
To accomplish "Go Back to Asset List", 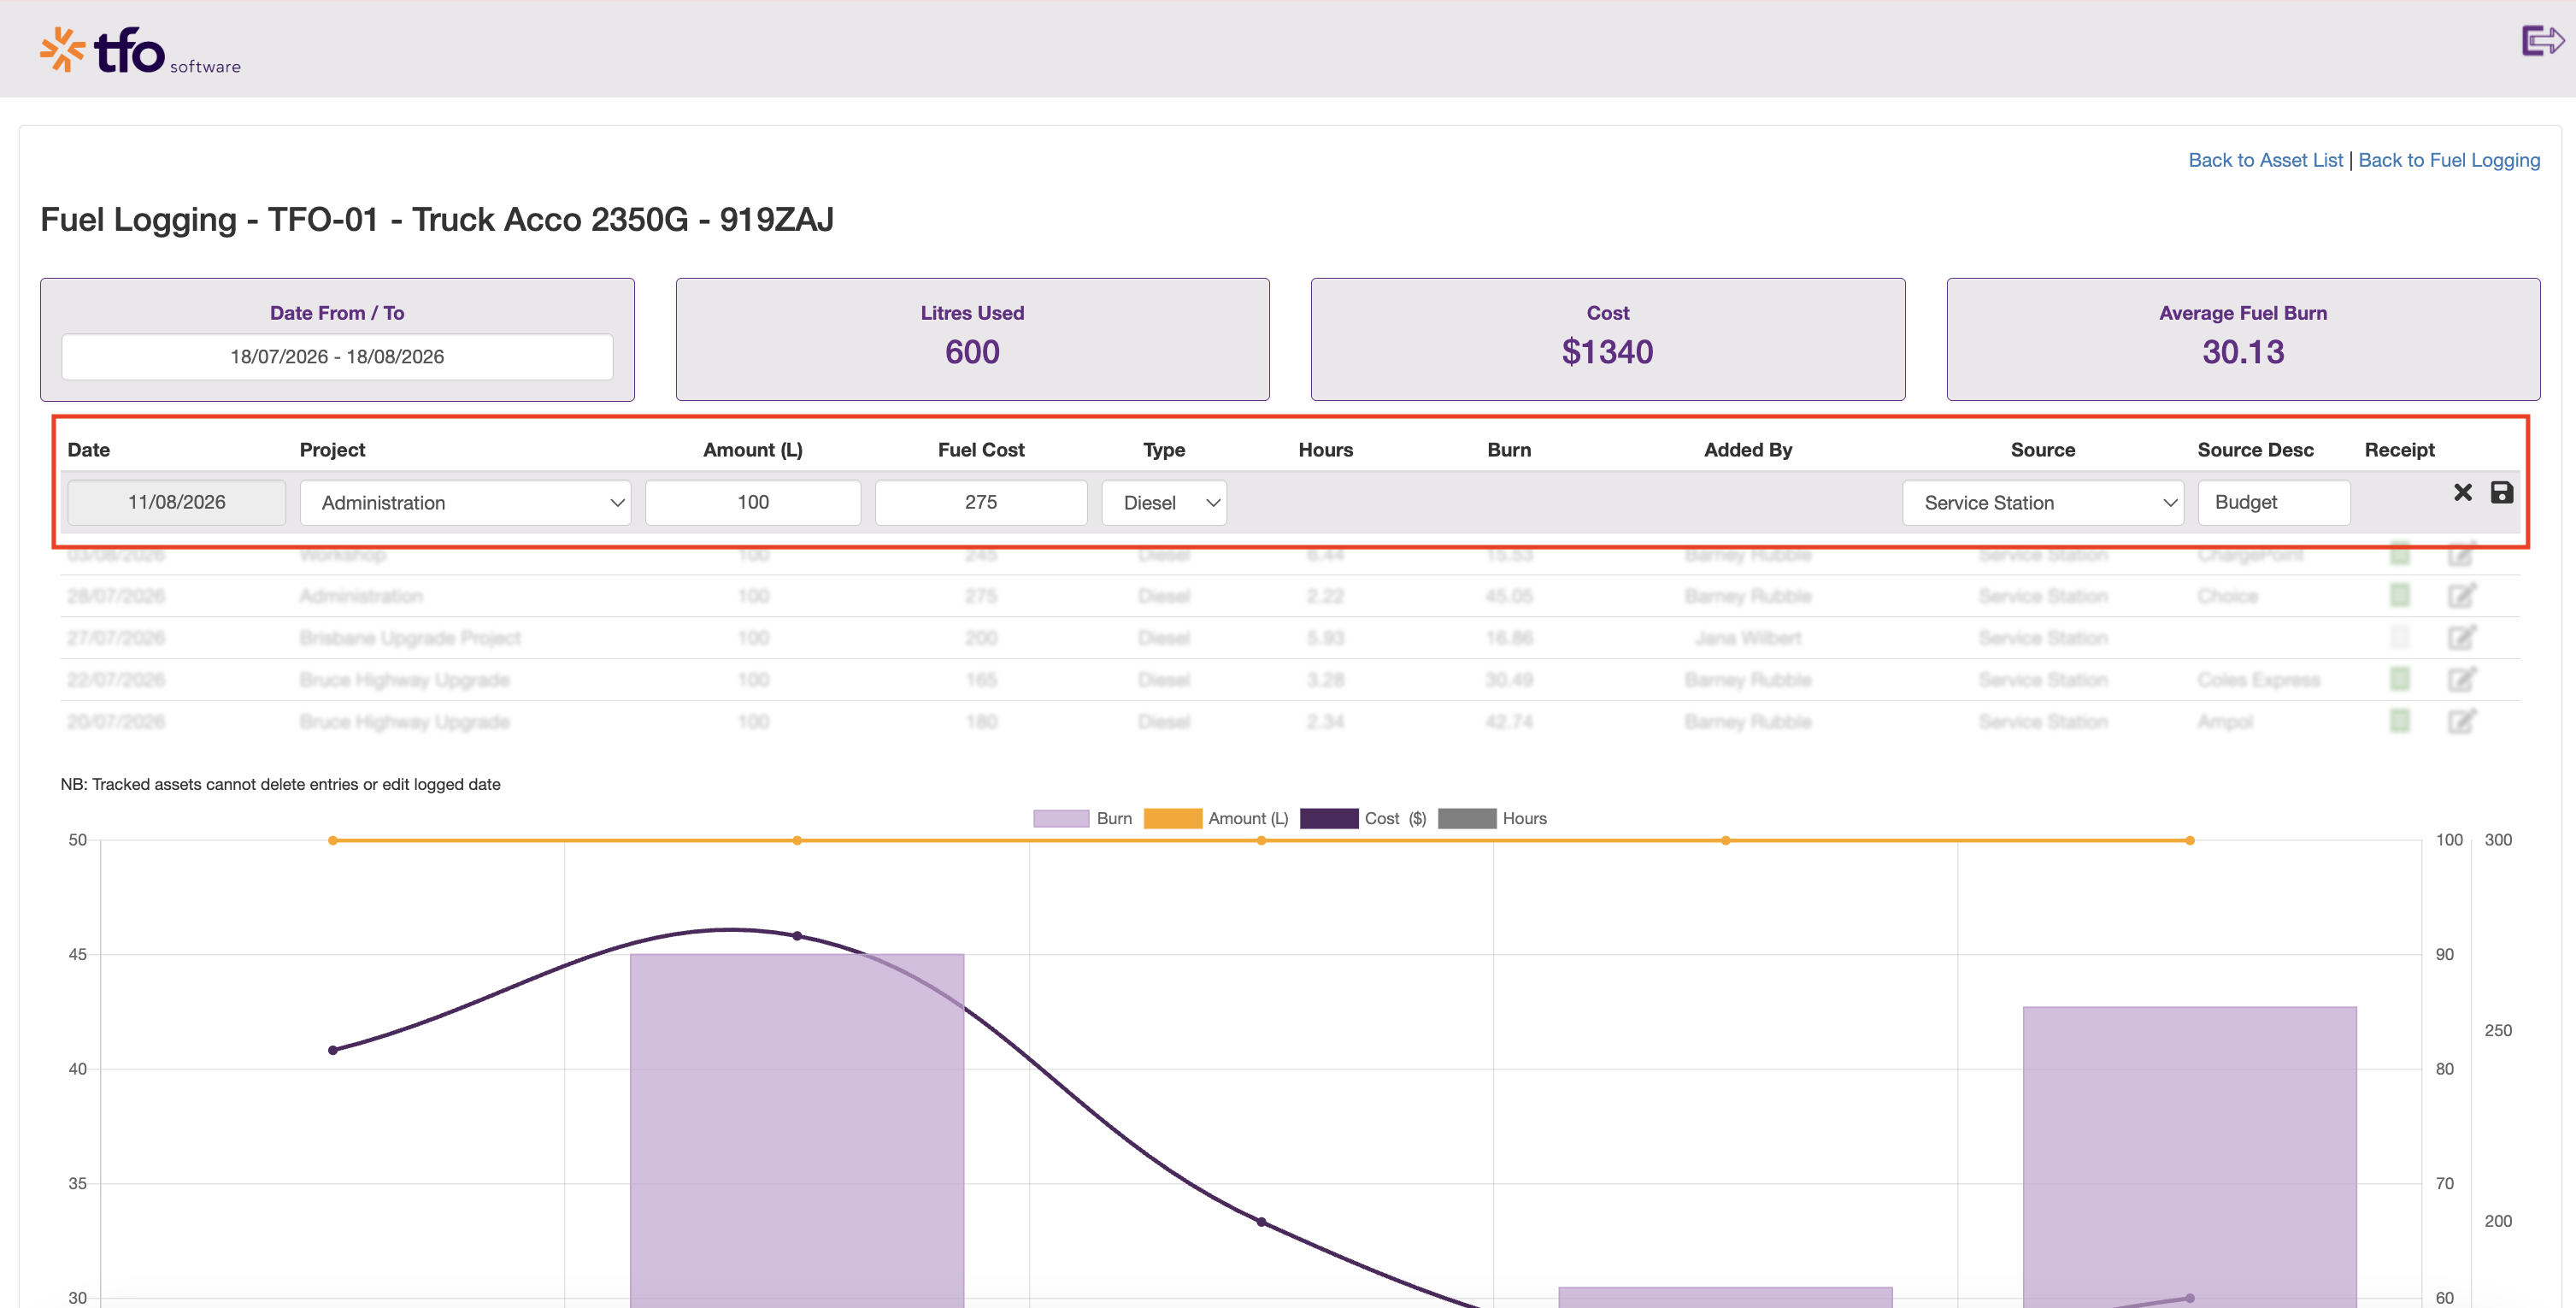I will click(2265, 160).
